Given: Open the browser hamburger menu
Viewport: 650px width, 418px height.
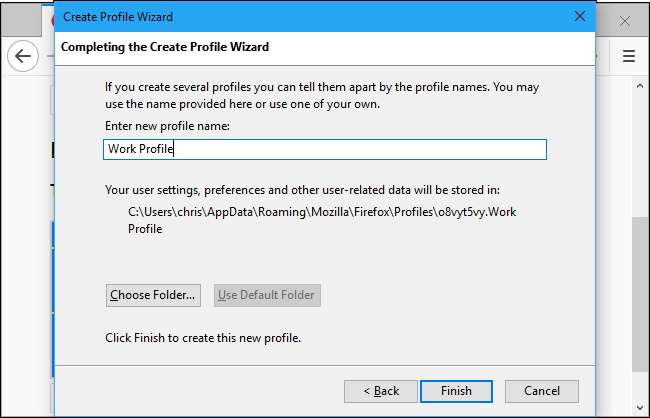Looking at the screenshot, I should point(628,57).
